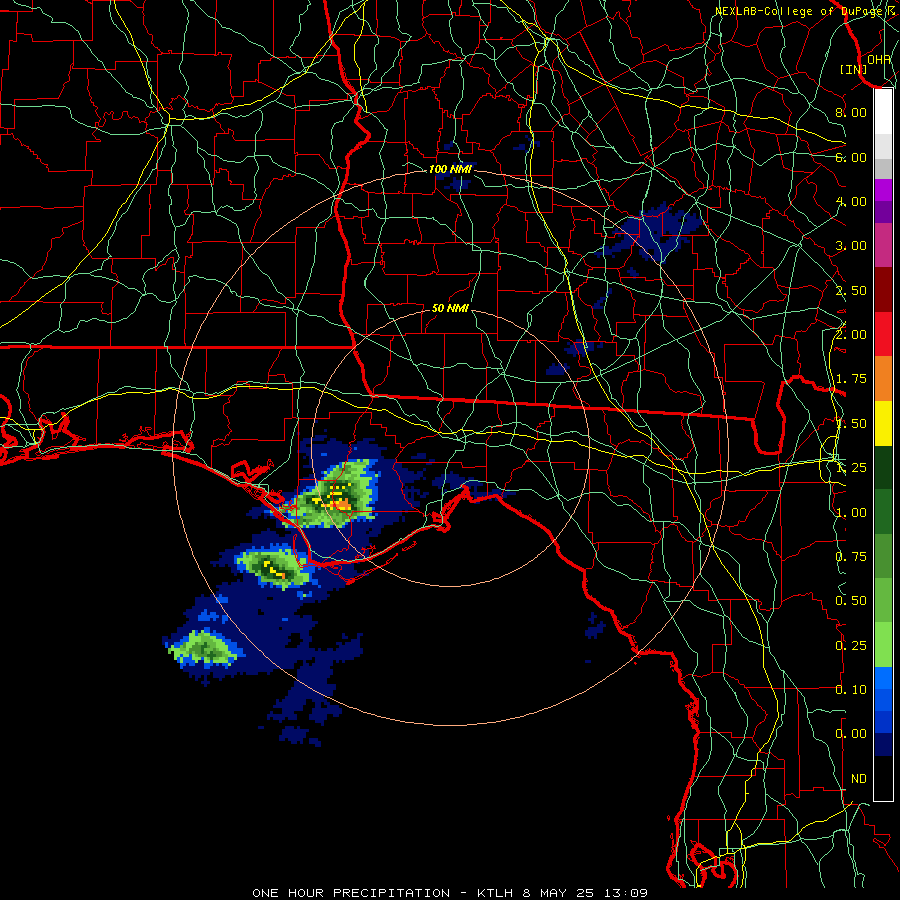Pick the bright red legend swatch
This screenshot has height=900, width=900.
click(x=883, y=334)
